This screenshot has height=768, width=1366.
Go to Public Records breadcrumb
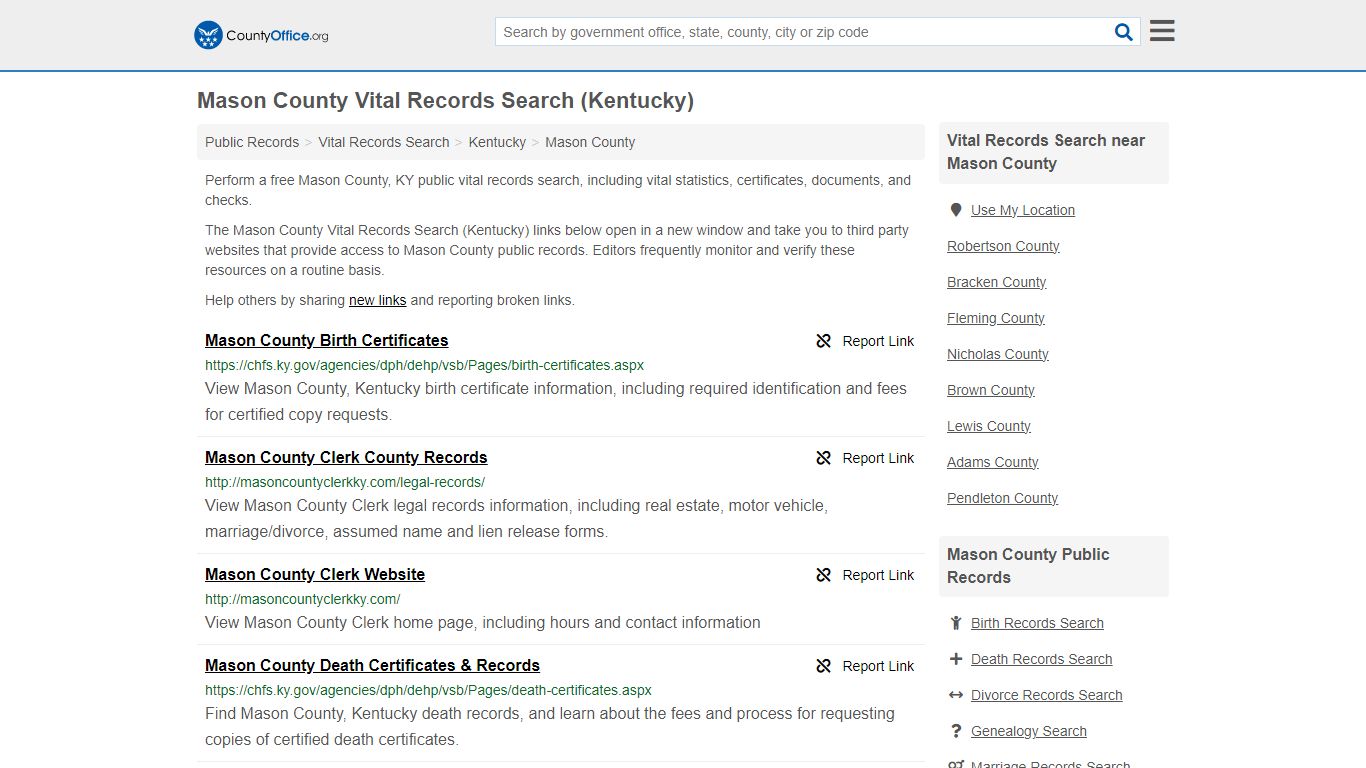click(x=252, y=142)
